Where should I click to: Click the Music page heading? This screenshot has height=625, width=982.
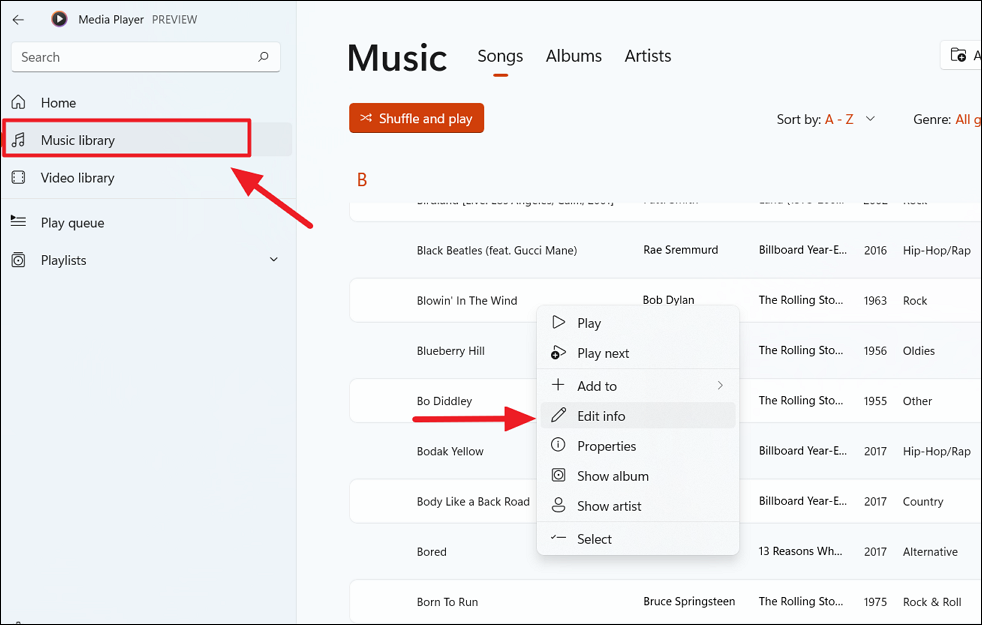[x=397, y=58]
